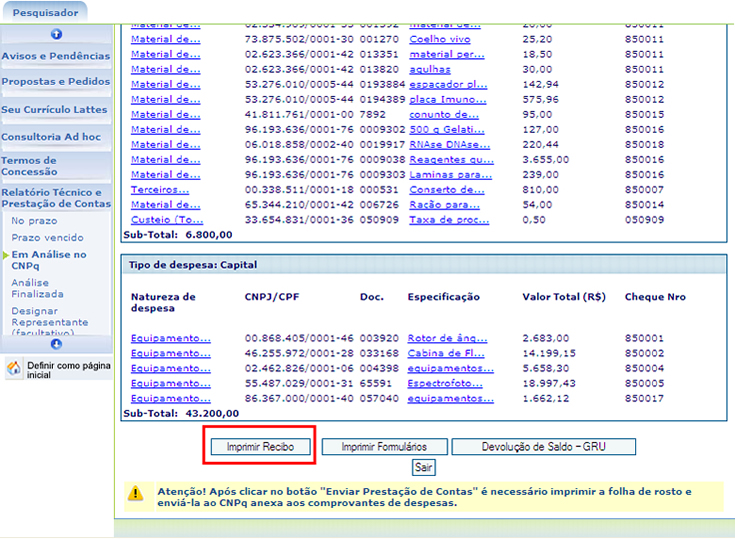735x539 pixels.
Task: Open 'Conserto de...' specification link
Action: 447,189
